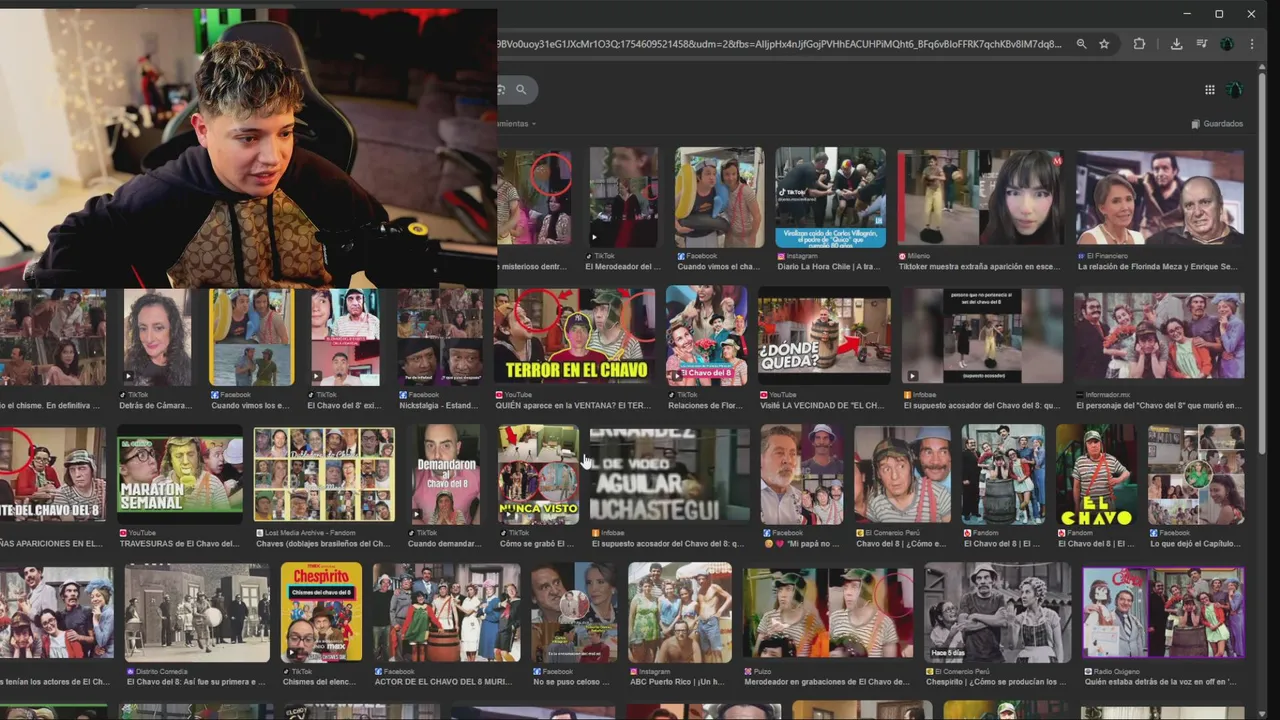Open the Guardados saved items link
The image size is (1280, 720).
click(x=1217, y=124)
